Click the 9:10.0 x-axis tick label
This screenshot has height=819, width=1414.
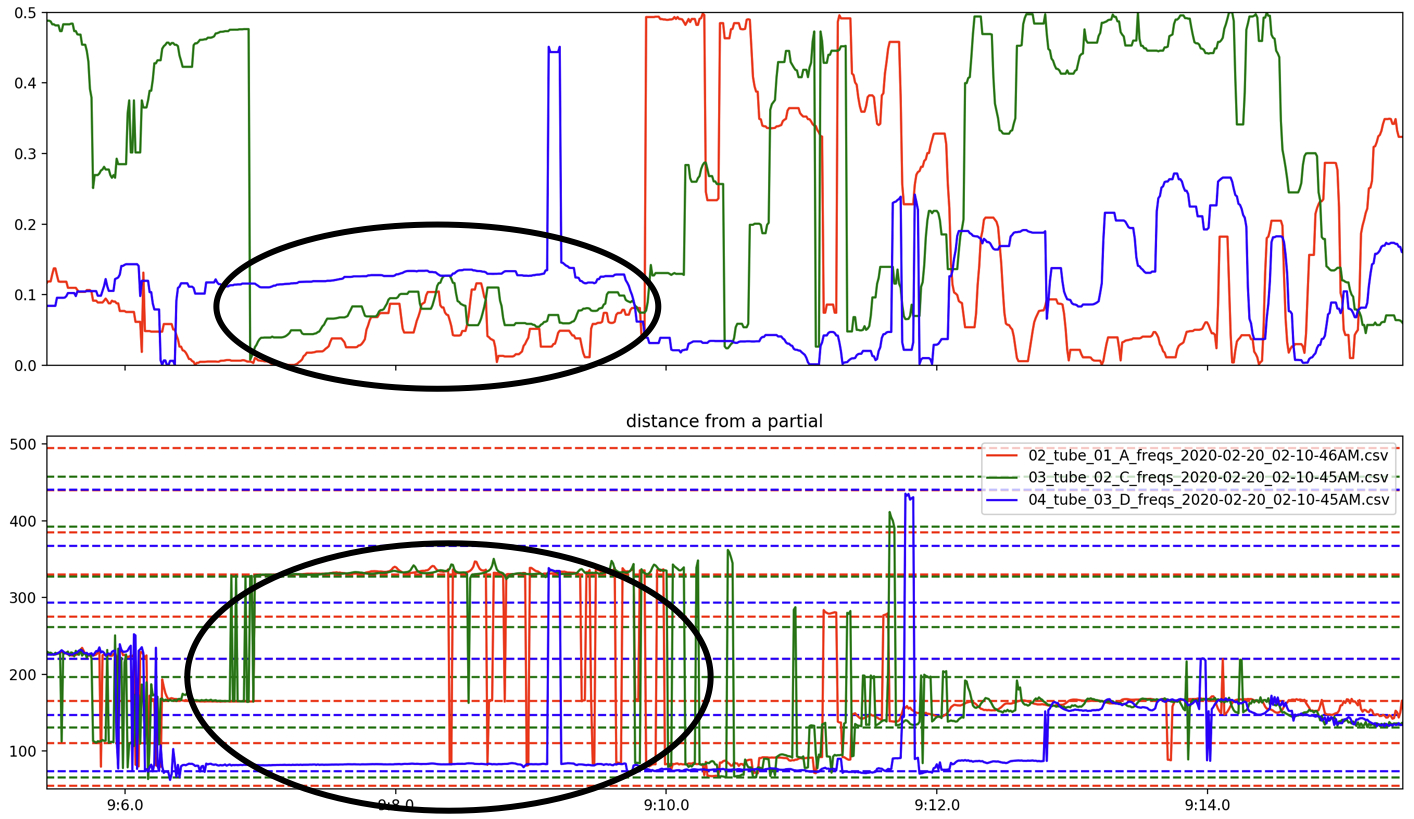666,805
